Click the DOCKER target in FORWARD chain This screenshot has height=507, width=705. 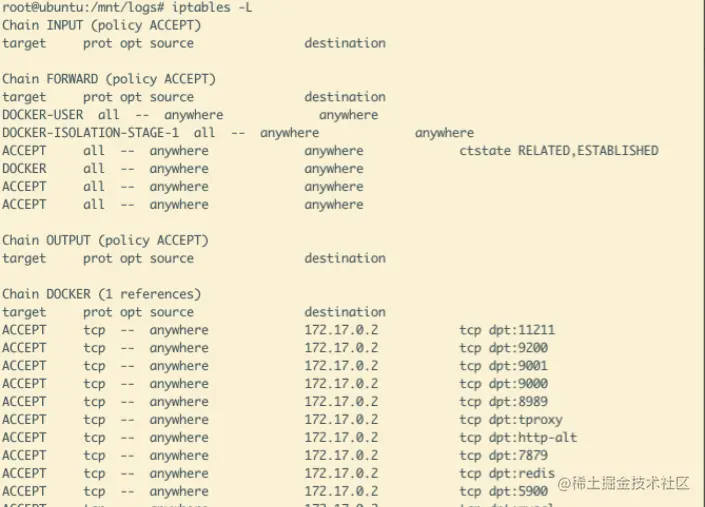[x=24, y=169]
